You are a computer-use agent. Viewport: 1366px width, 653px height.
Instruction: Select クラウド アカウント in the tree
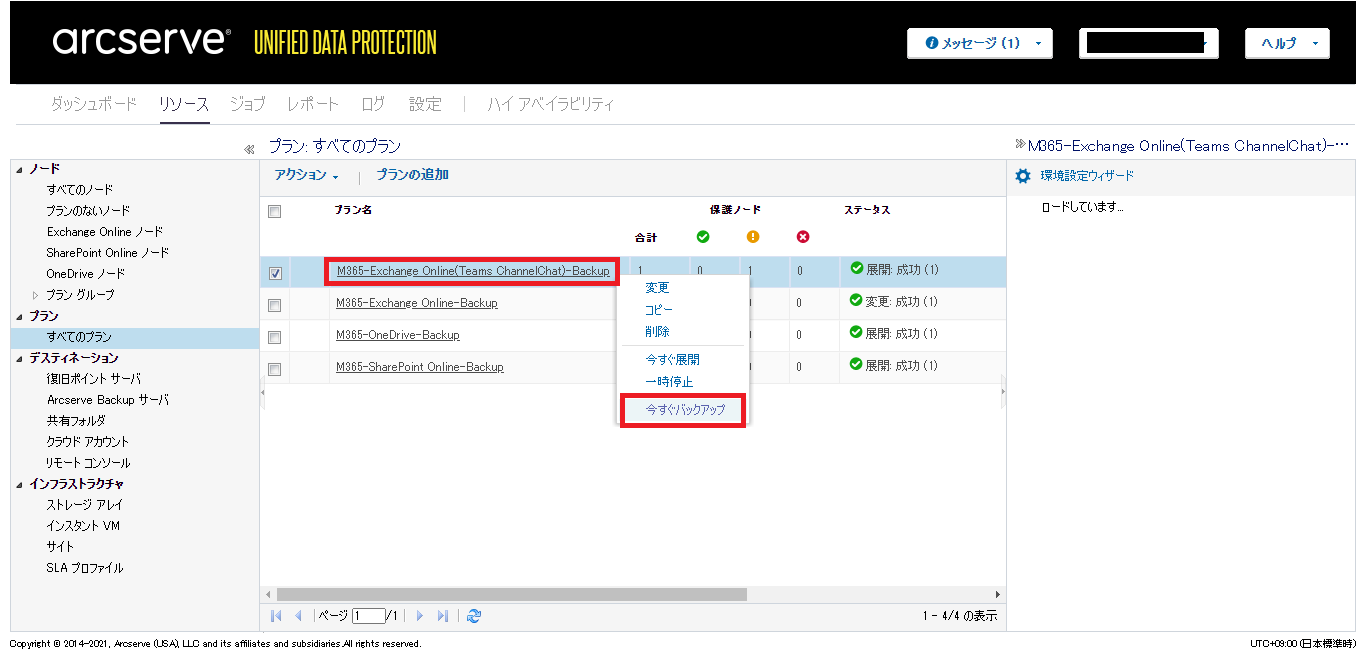pos(88,442)
